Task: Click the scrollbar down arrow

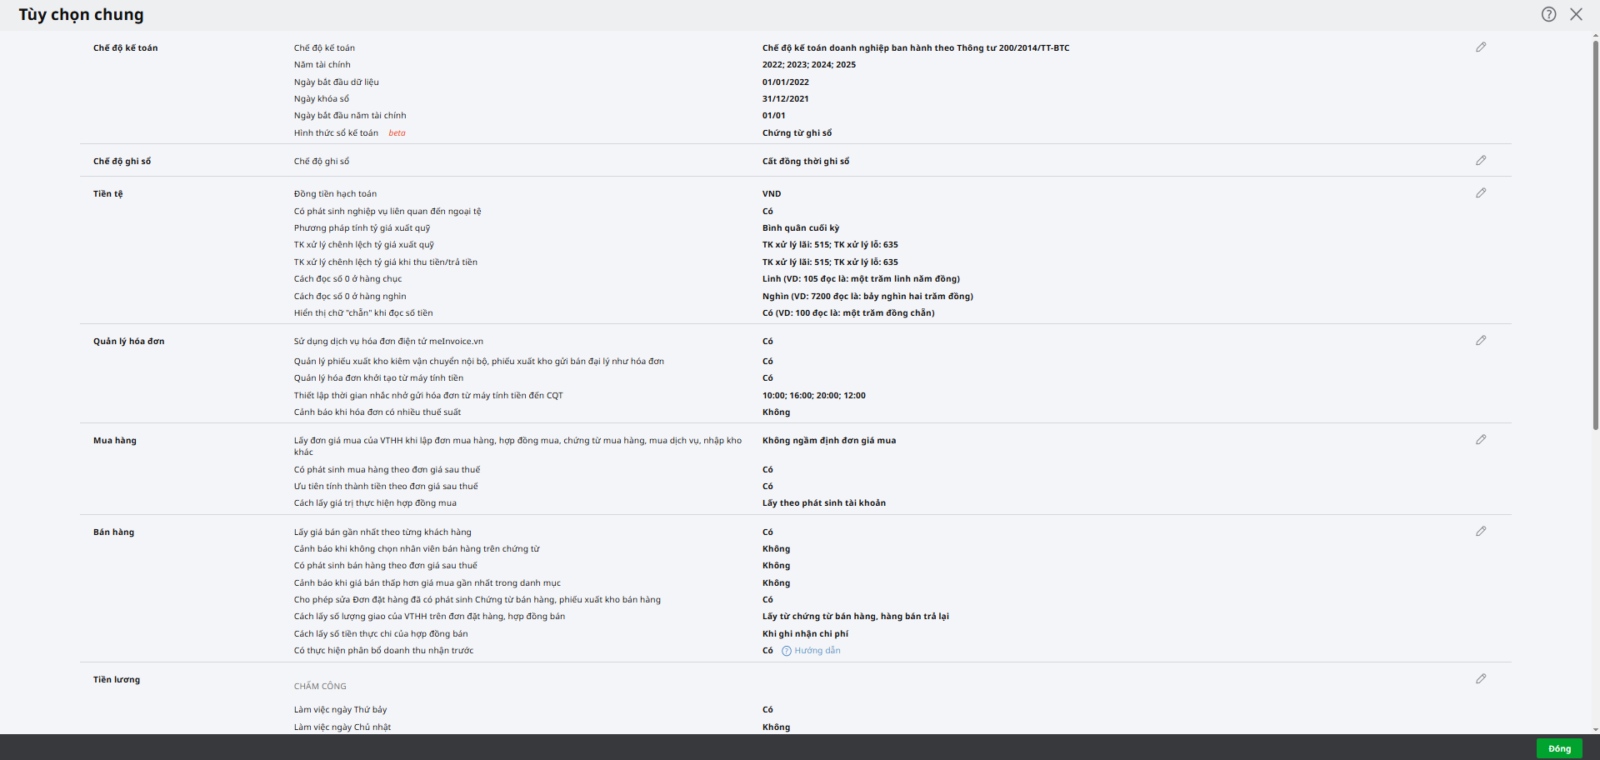Action: click(x=1595, y=729)
